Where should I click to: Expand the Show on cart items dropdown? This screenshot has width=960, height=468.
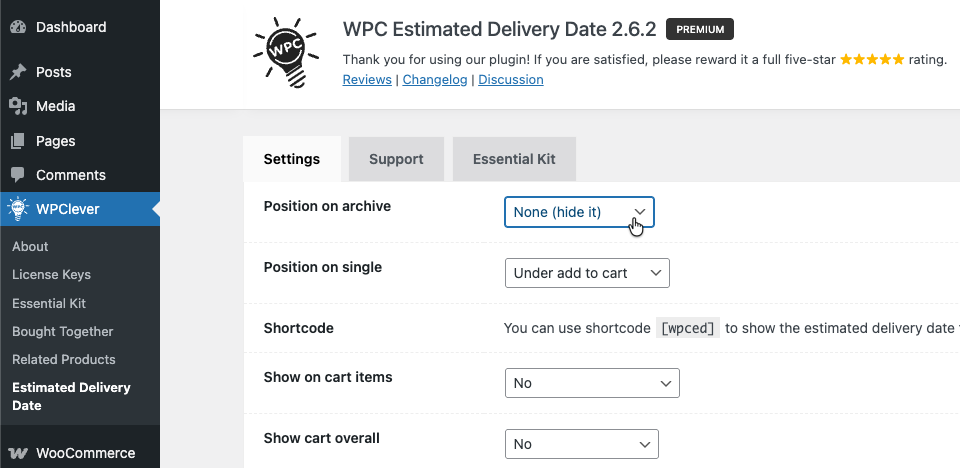click(x=591, y=383)
